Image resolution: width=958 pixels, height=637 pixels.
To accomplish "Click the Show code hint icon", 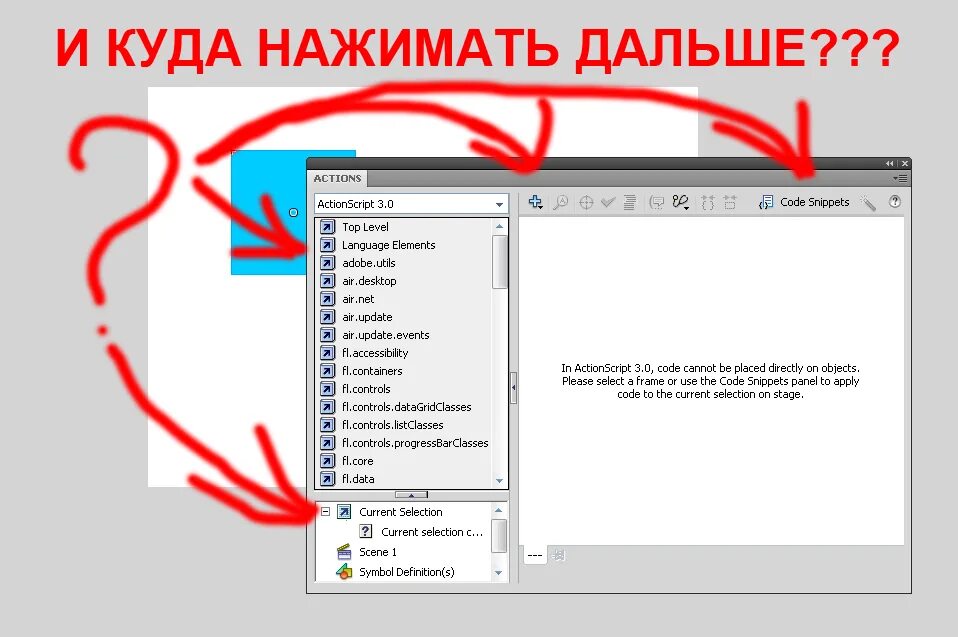I will click(x=656, y=202).
